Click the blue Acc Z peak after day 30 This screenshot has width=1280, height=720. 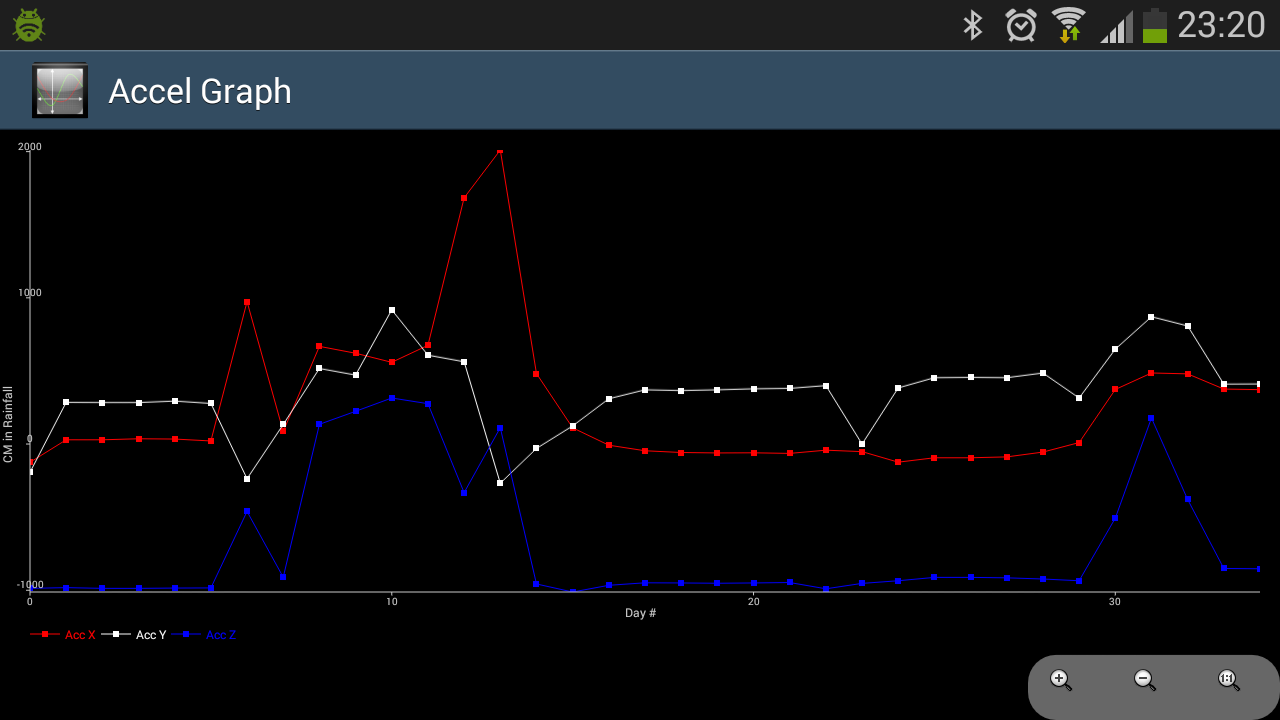pyautogui.click(x=1151, y=418)
